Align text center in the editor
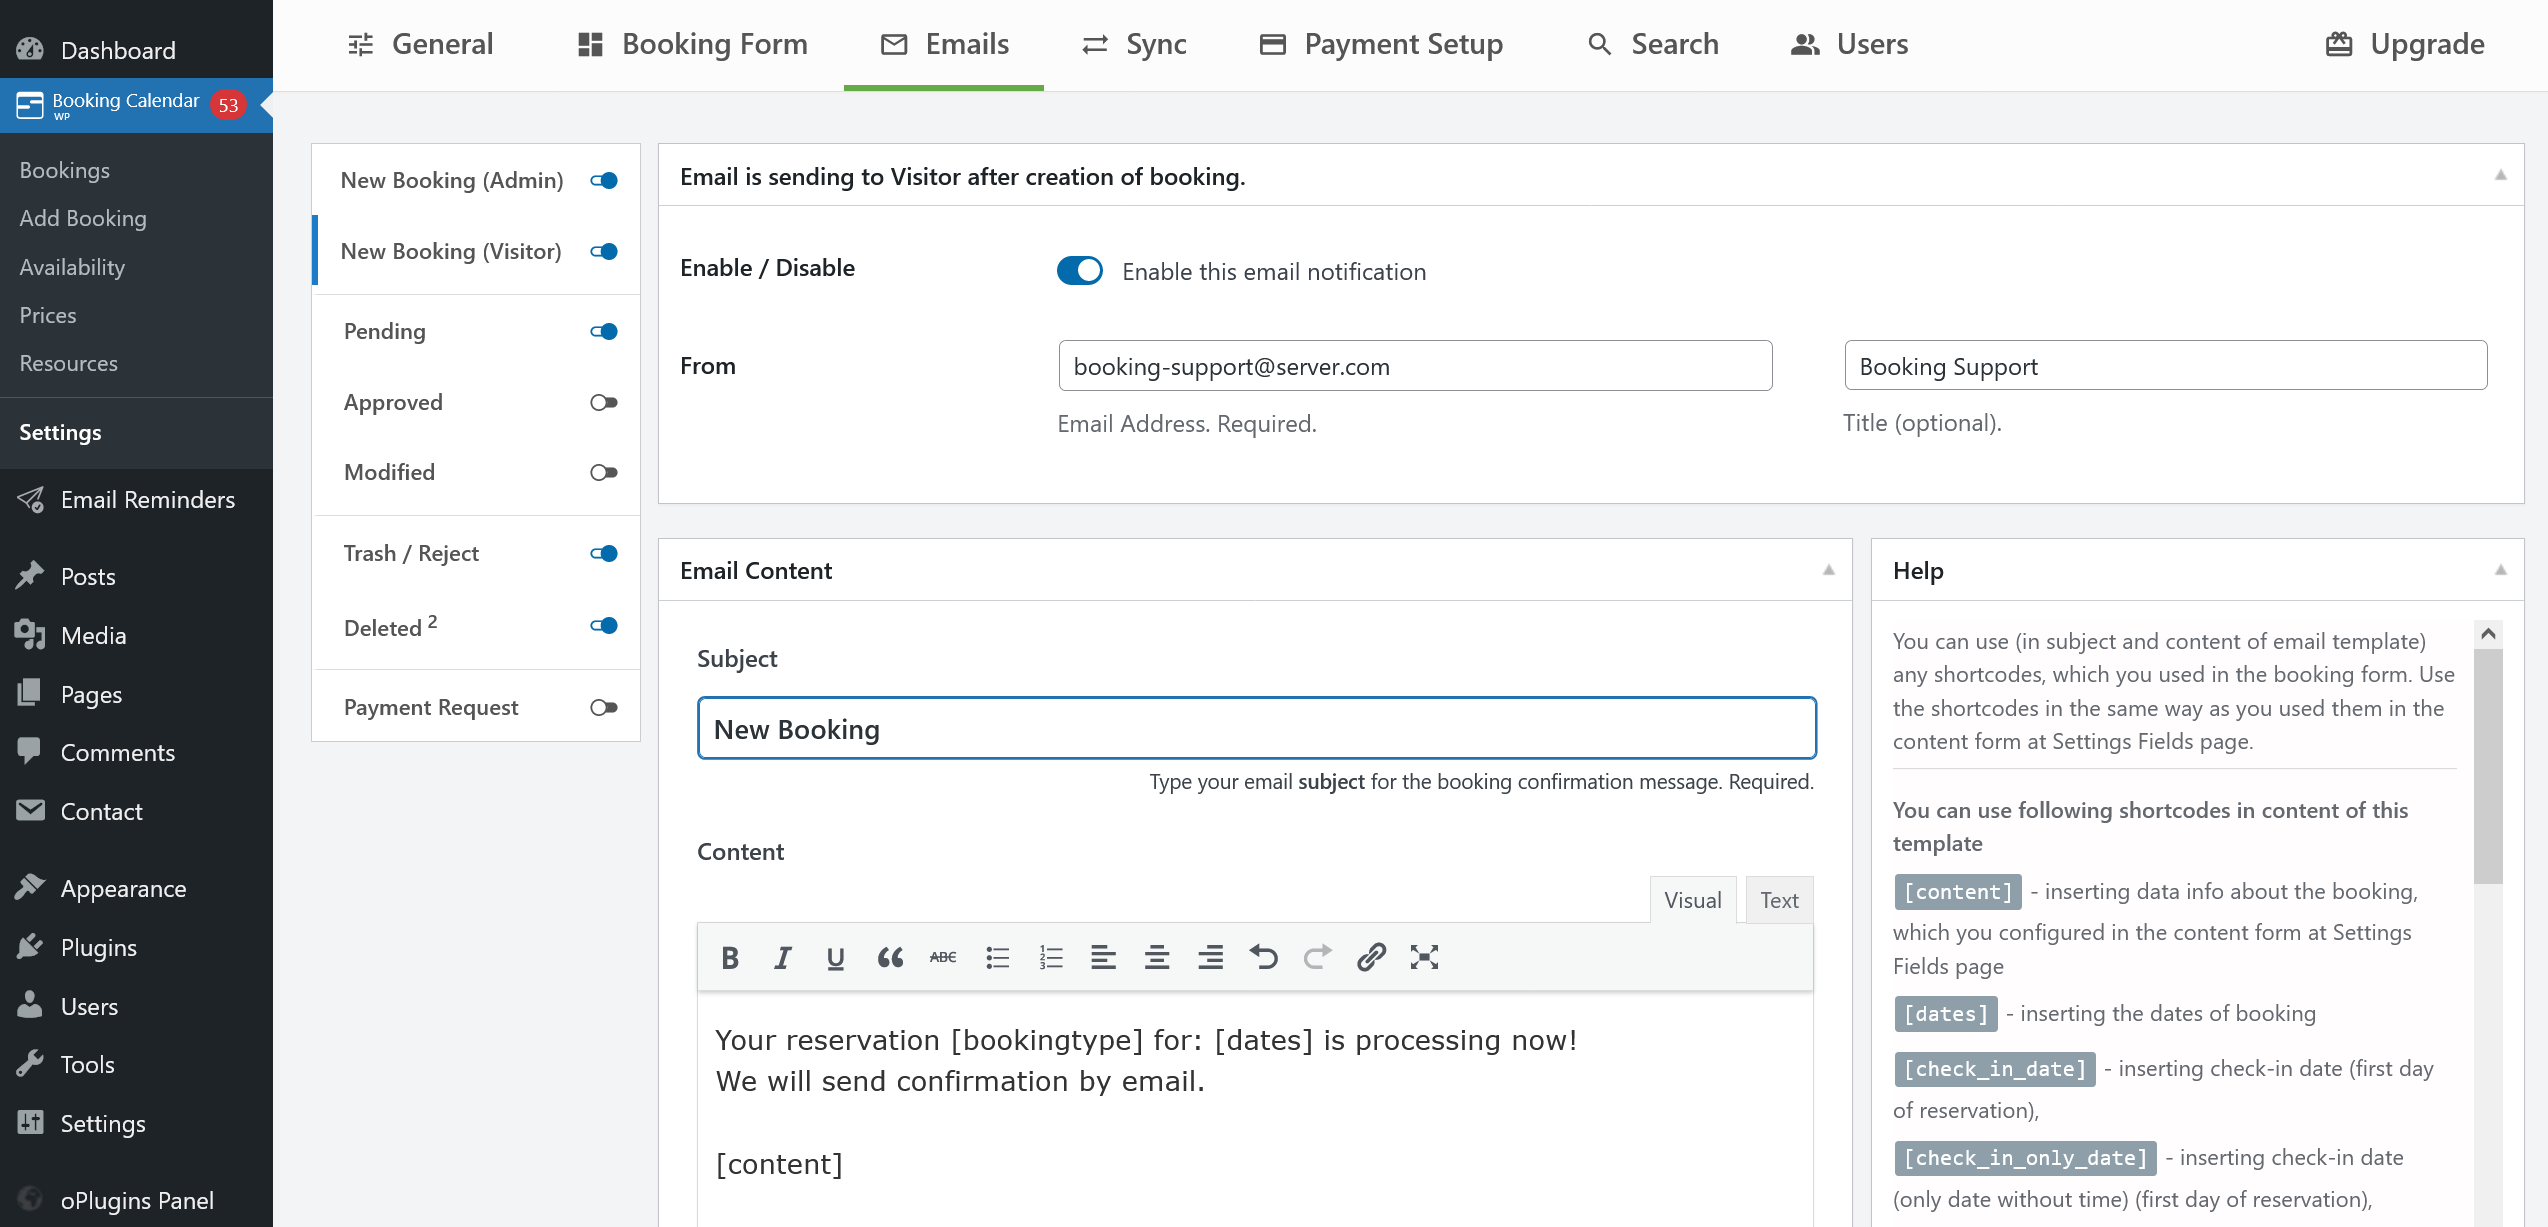 [x=1157, y=958]
